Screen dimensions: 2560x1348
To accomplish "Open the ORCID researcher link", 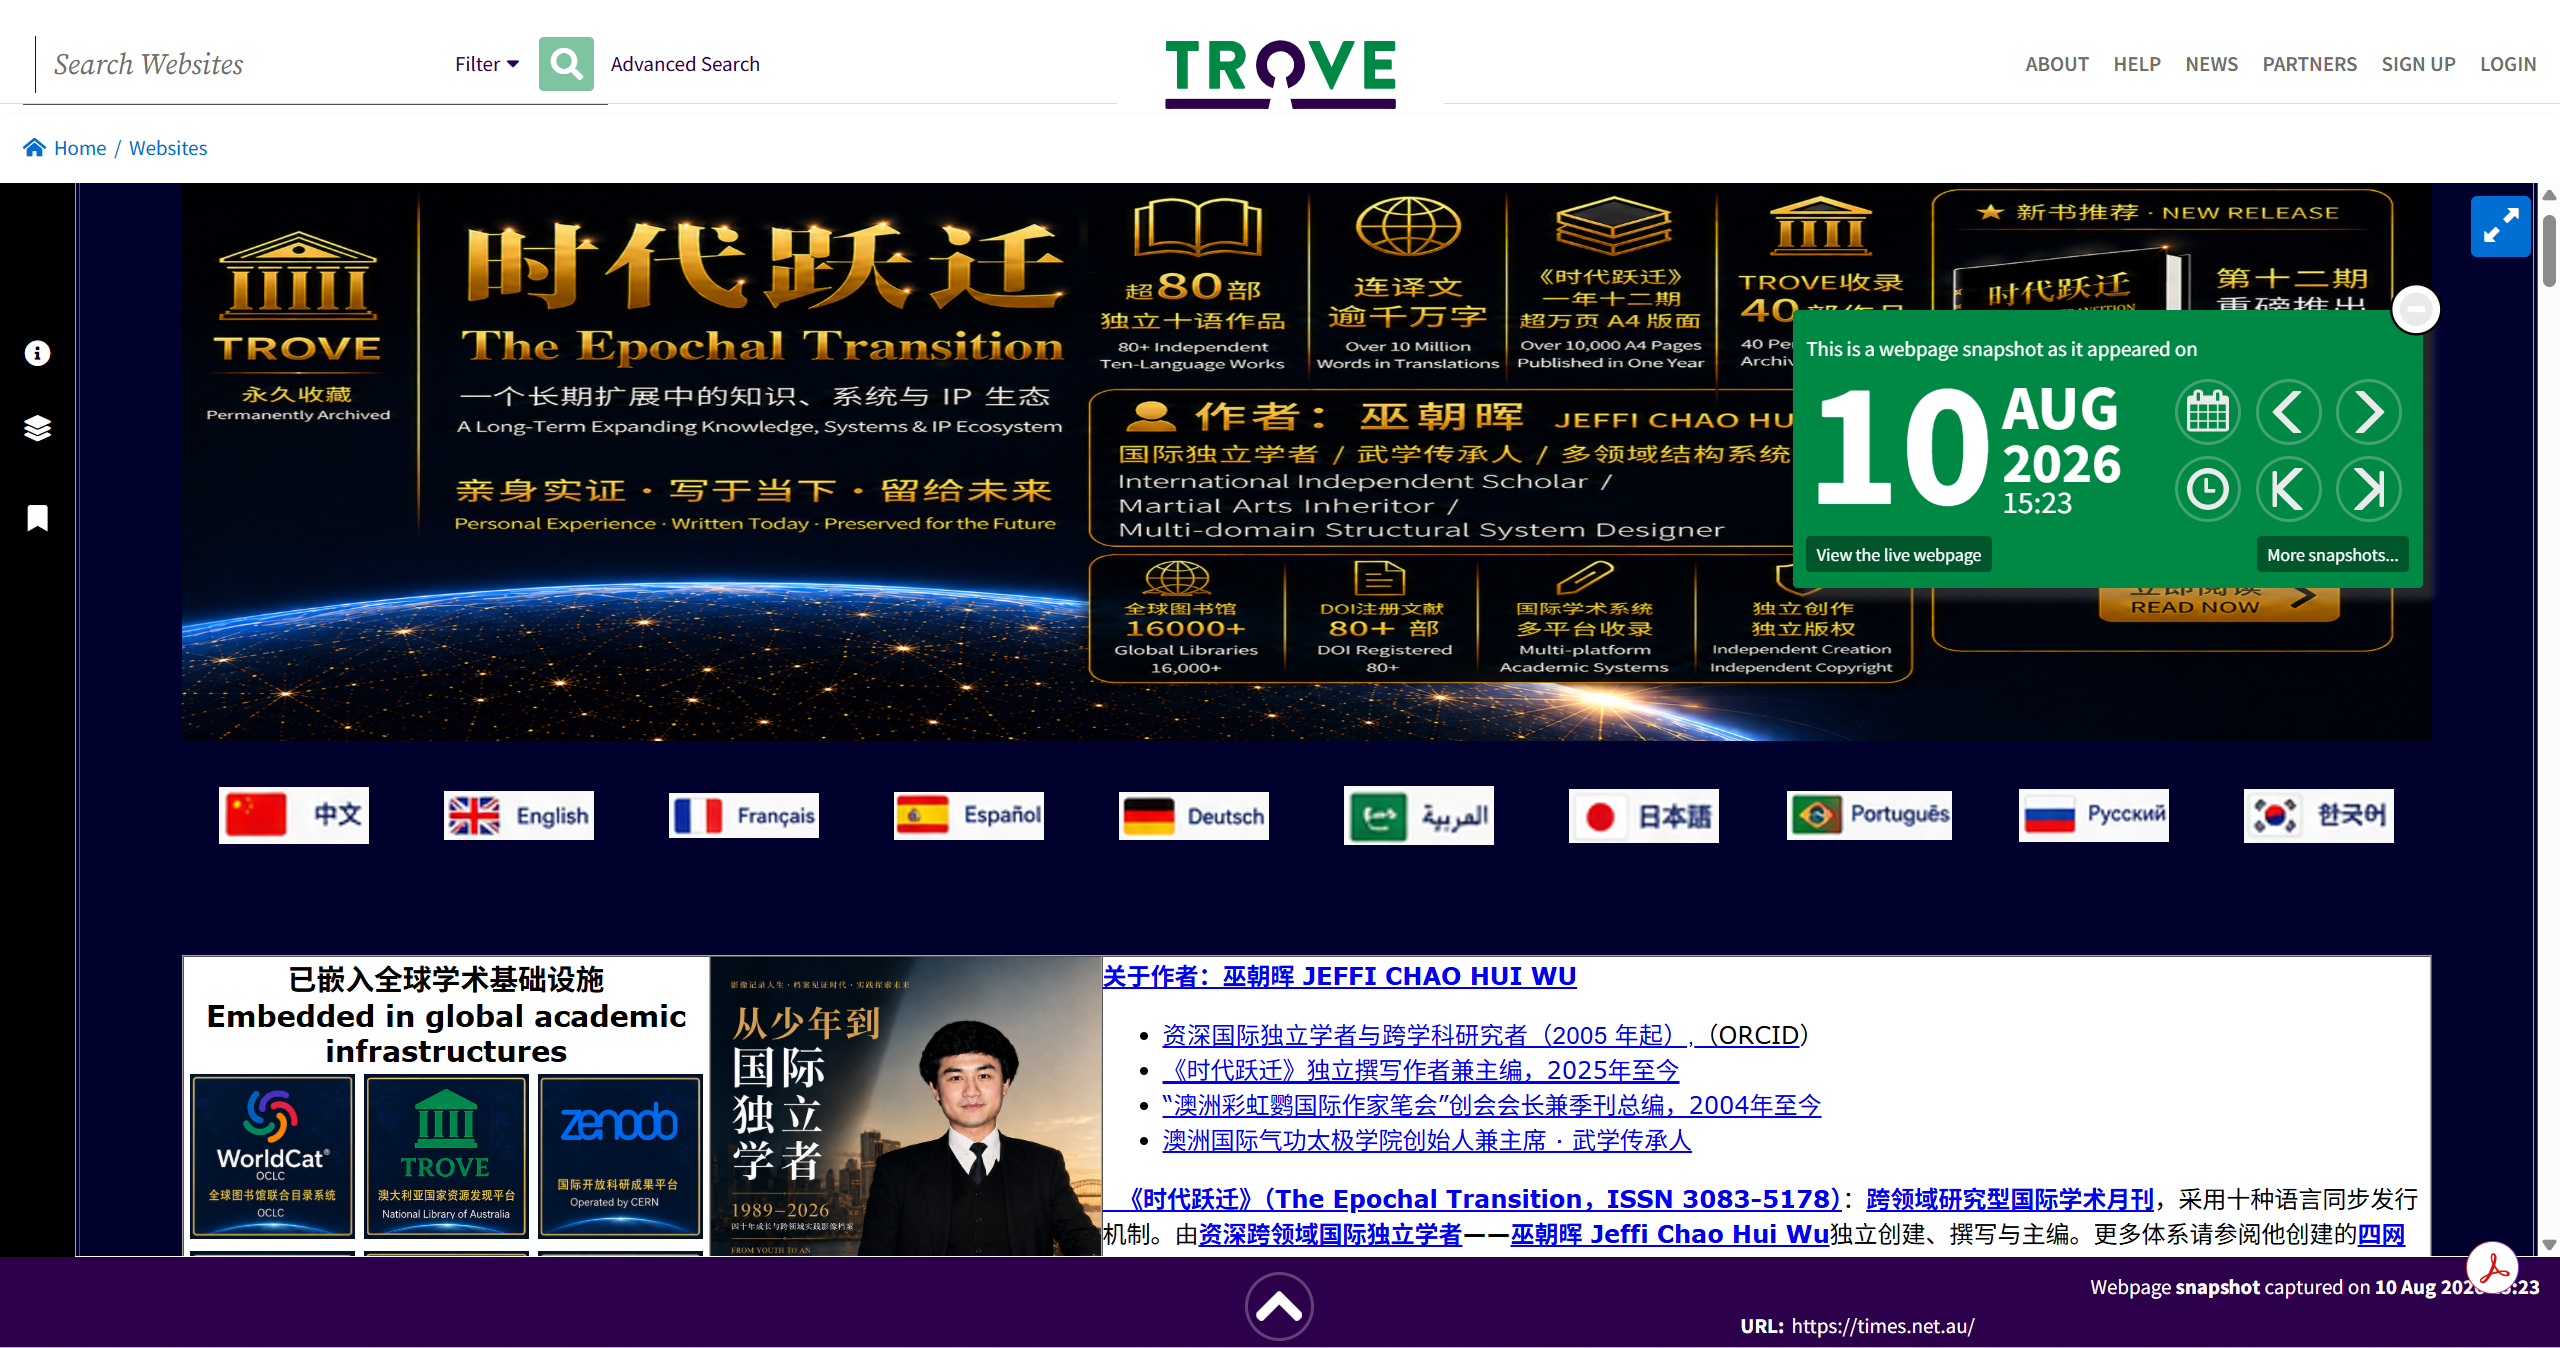I will (1485, 1035).
